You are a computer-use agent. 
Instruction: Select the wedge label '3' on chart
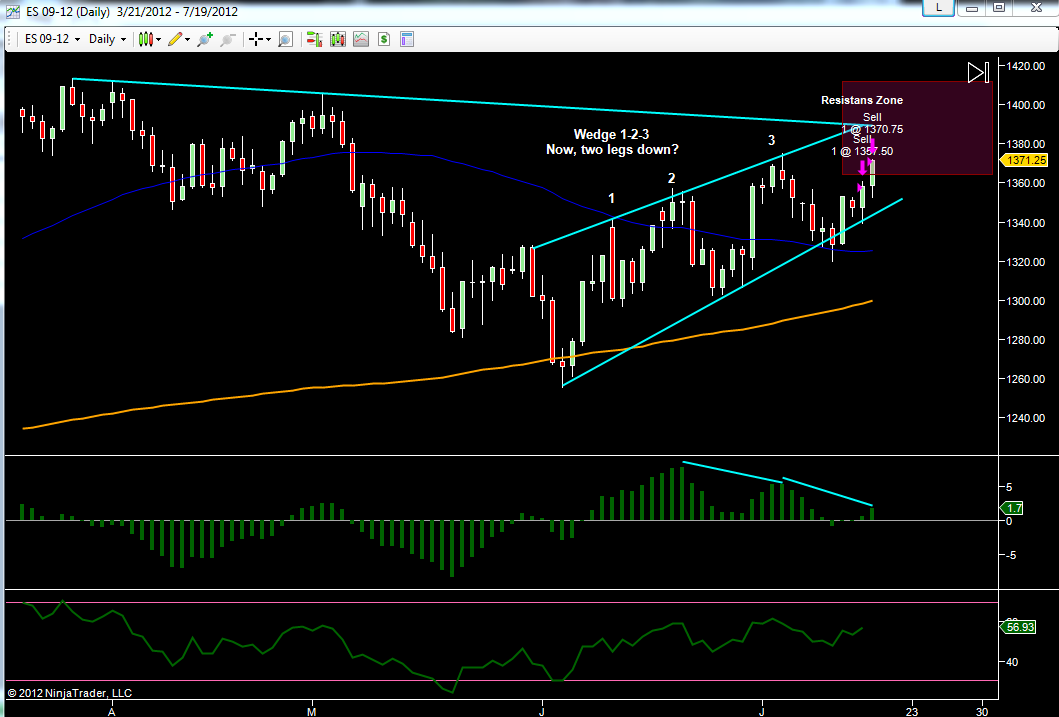[x=771, y=140]
